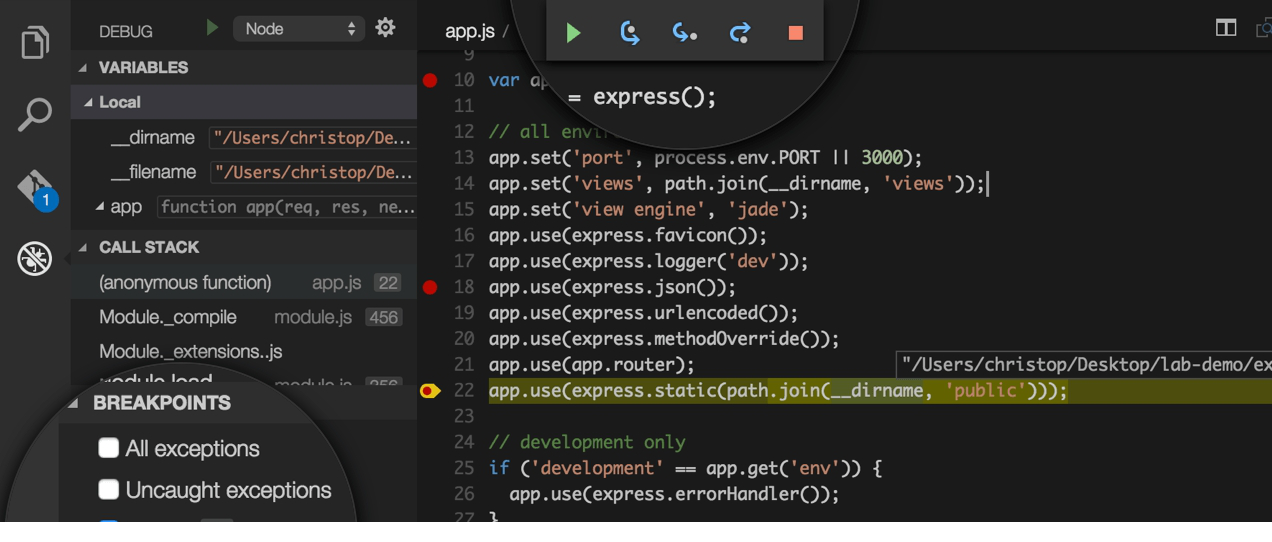The height and width of the screenshot is (542, 1272).
Task: Remove the breakpoint dot on line 18
Action: click(x=430, y=288)
